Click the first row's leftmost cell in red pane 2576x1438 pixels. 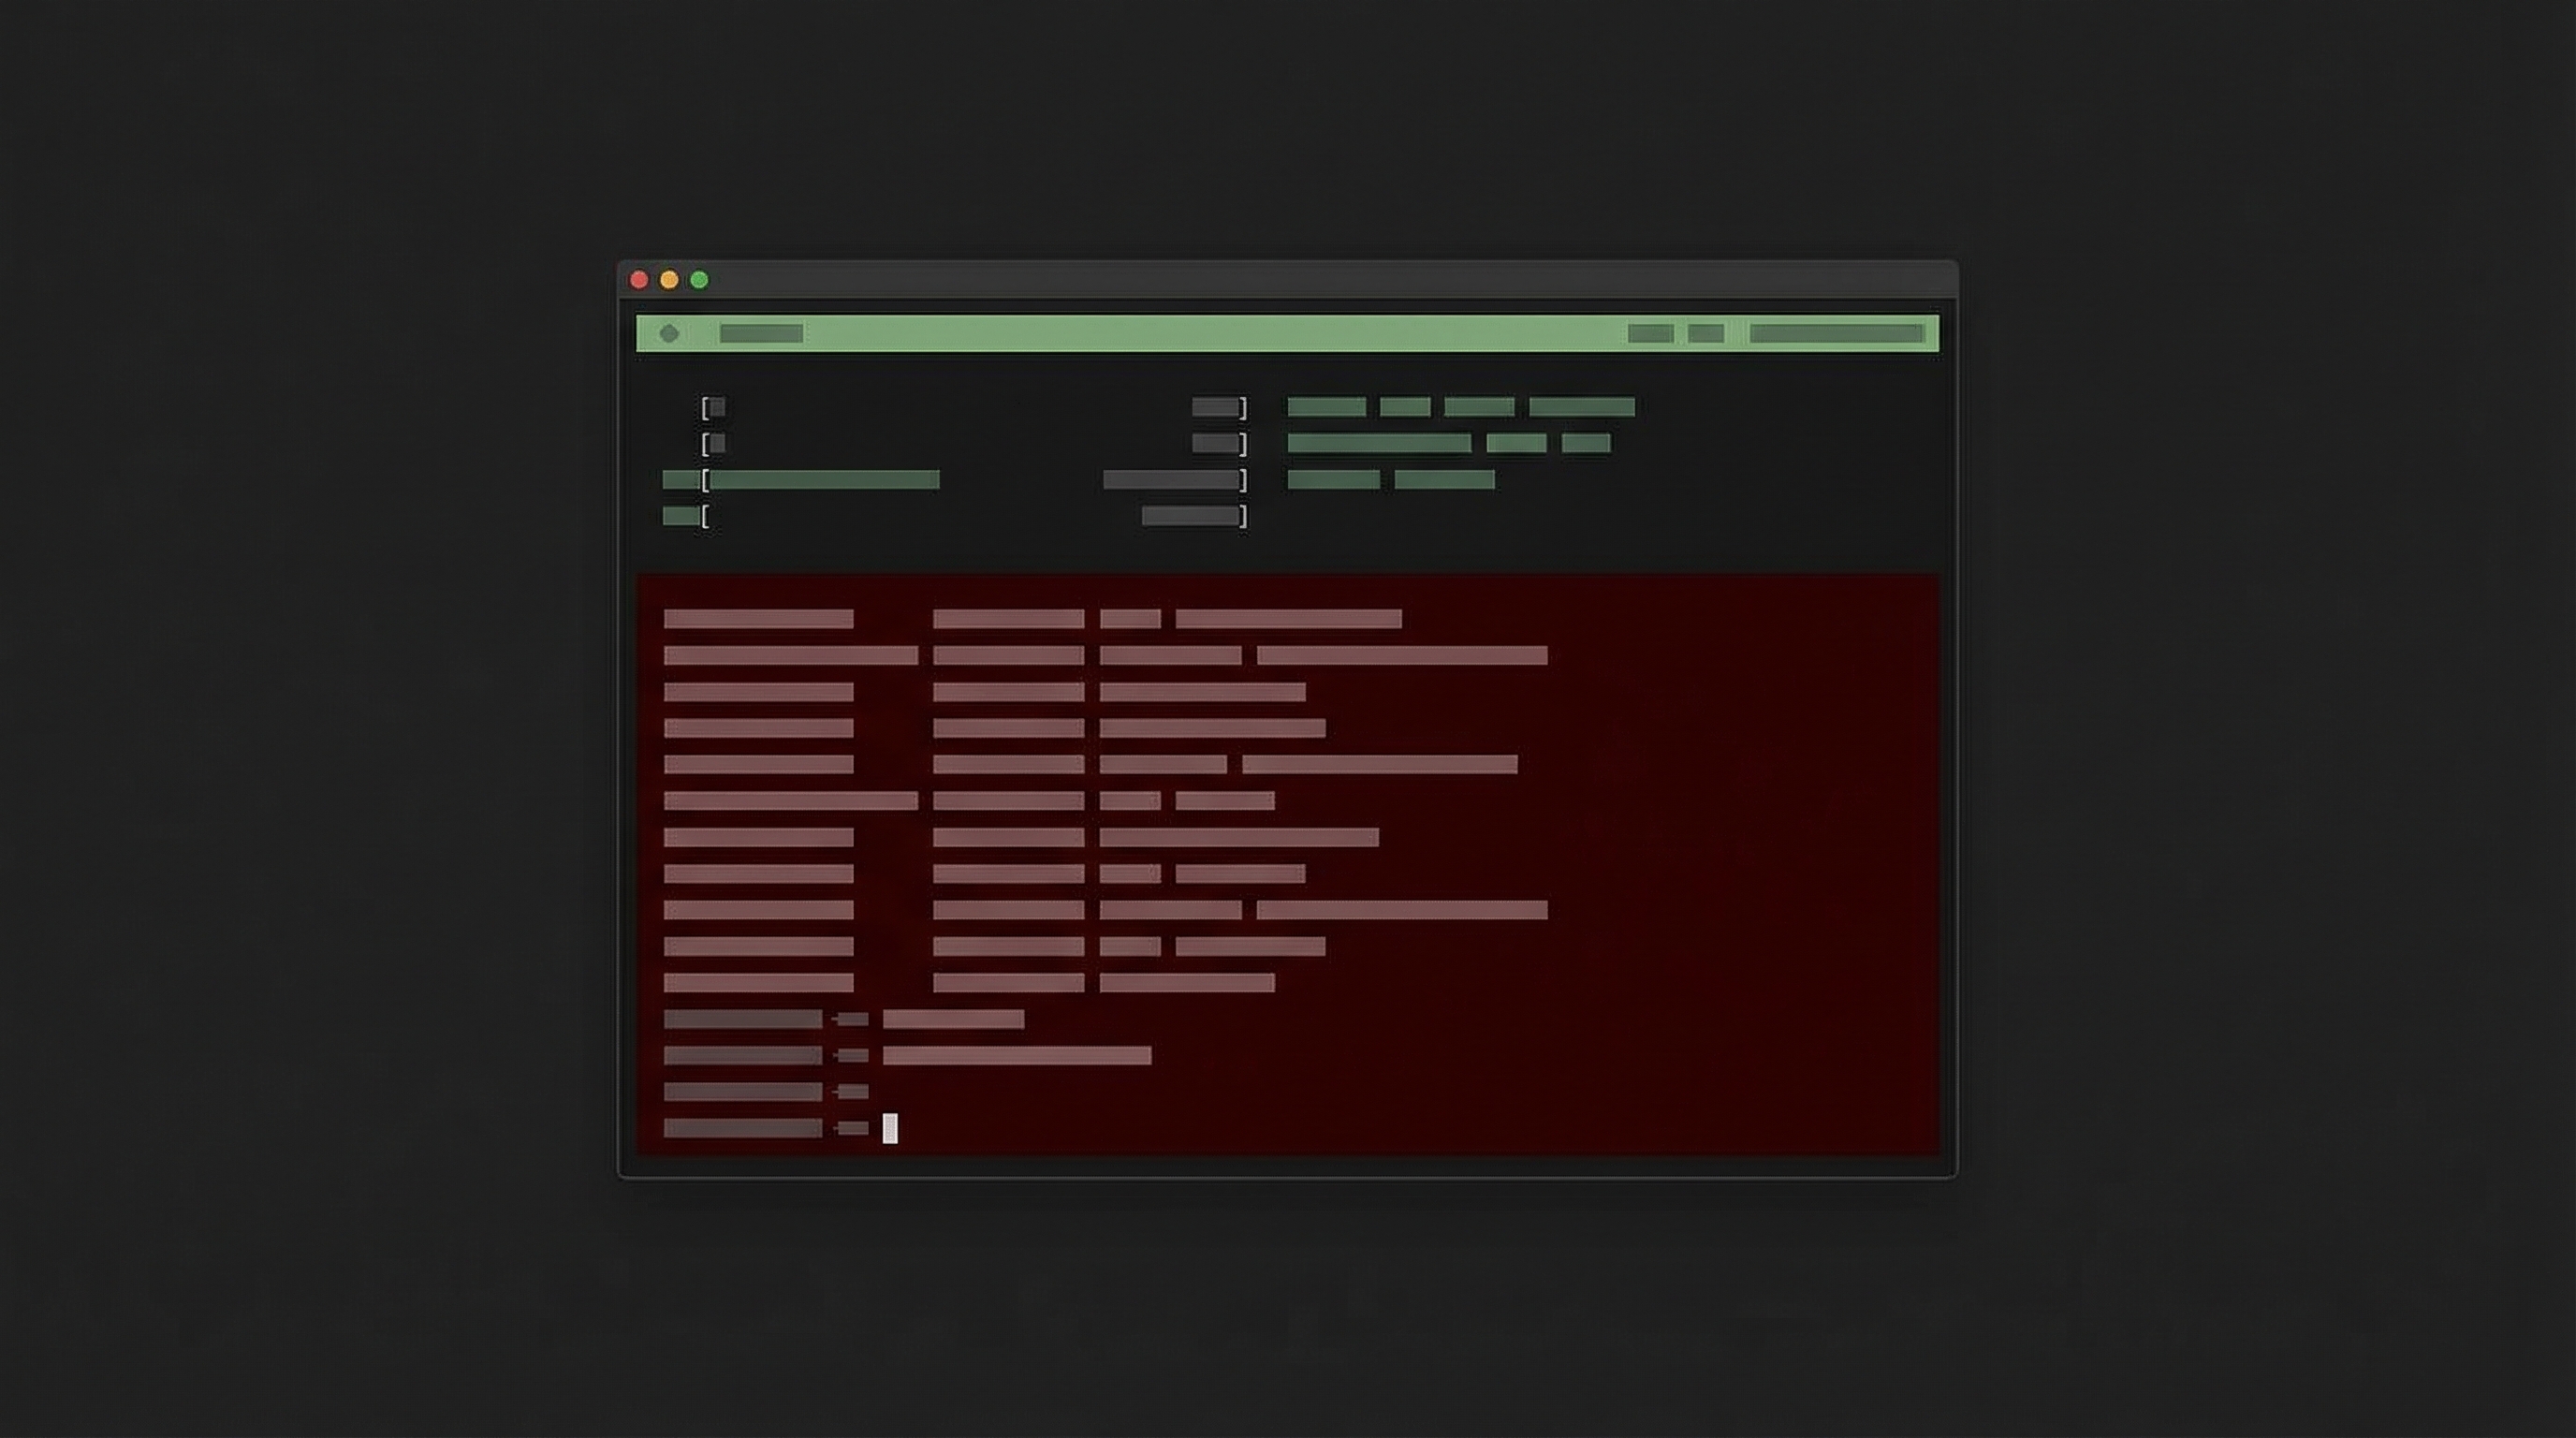[x=758, y=619]
